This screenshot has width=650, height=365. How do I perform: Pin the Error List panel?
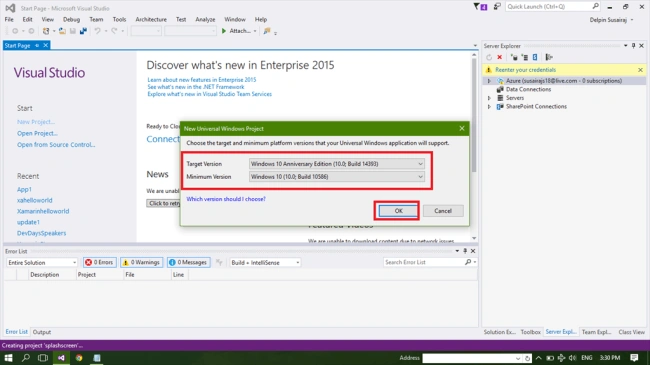click(465, 251)
